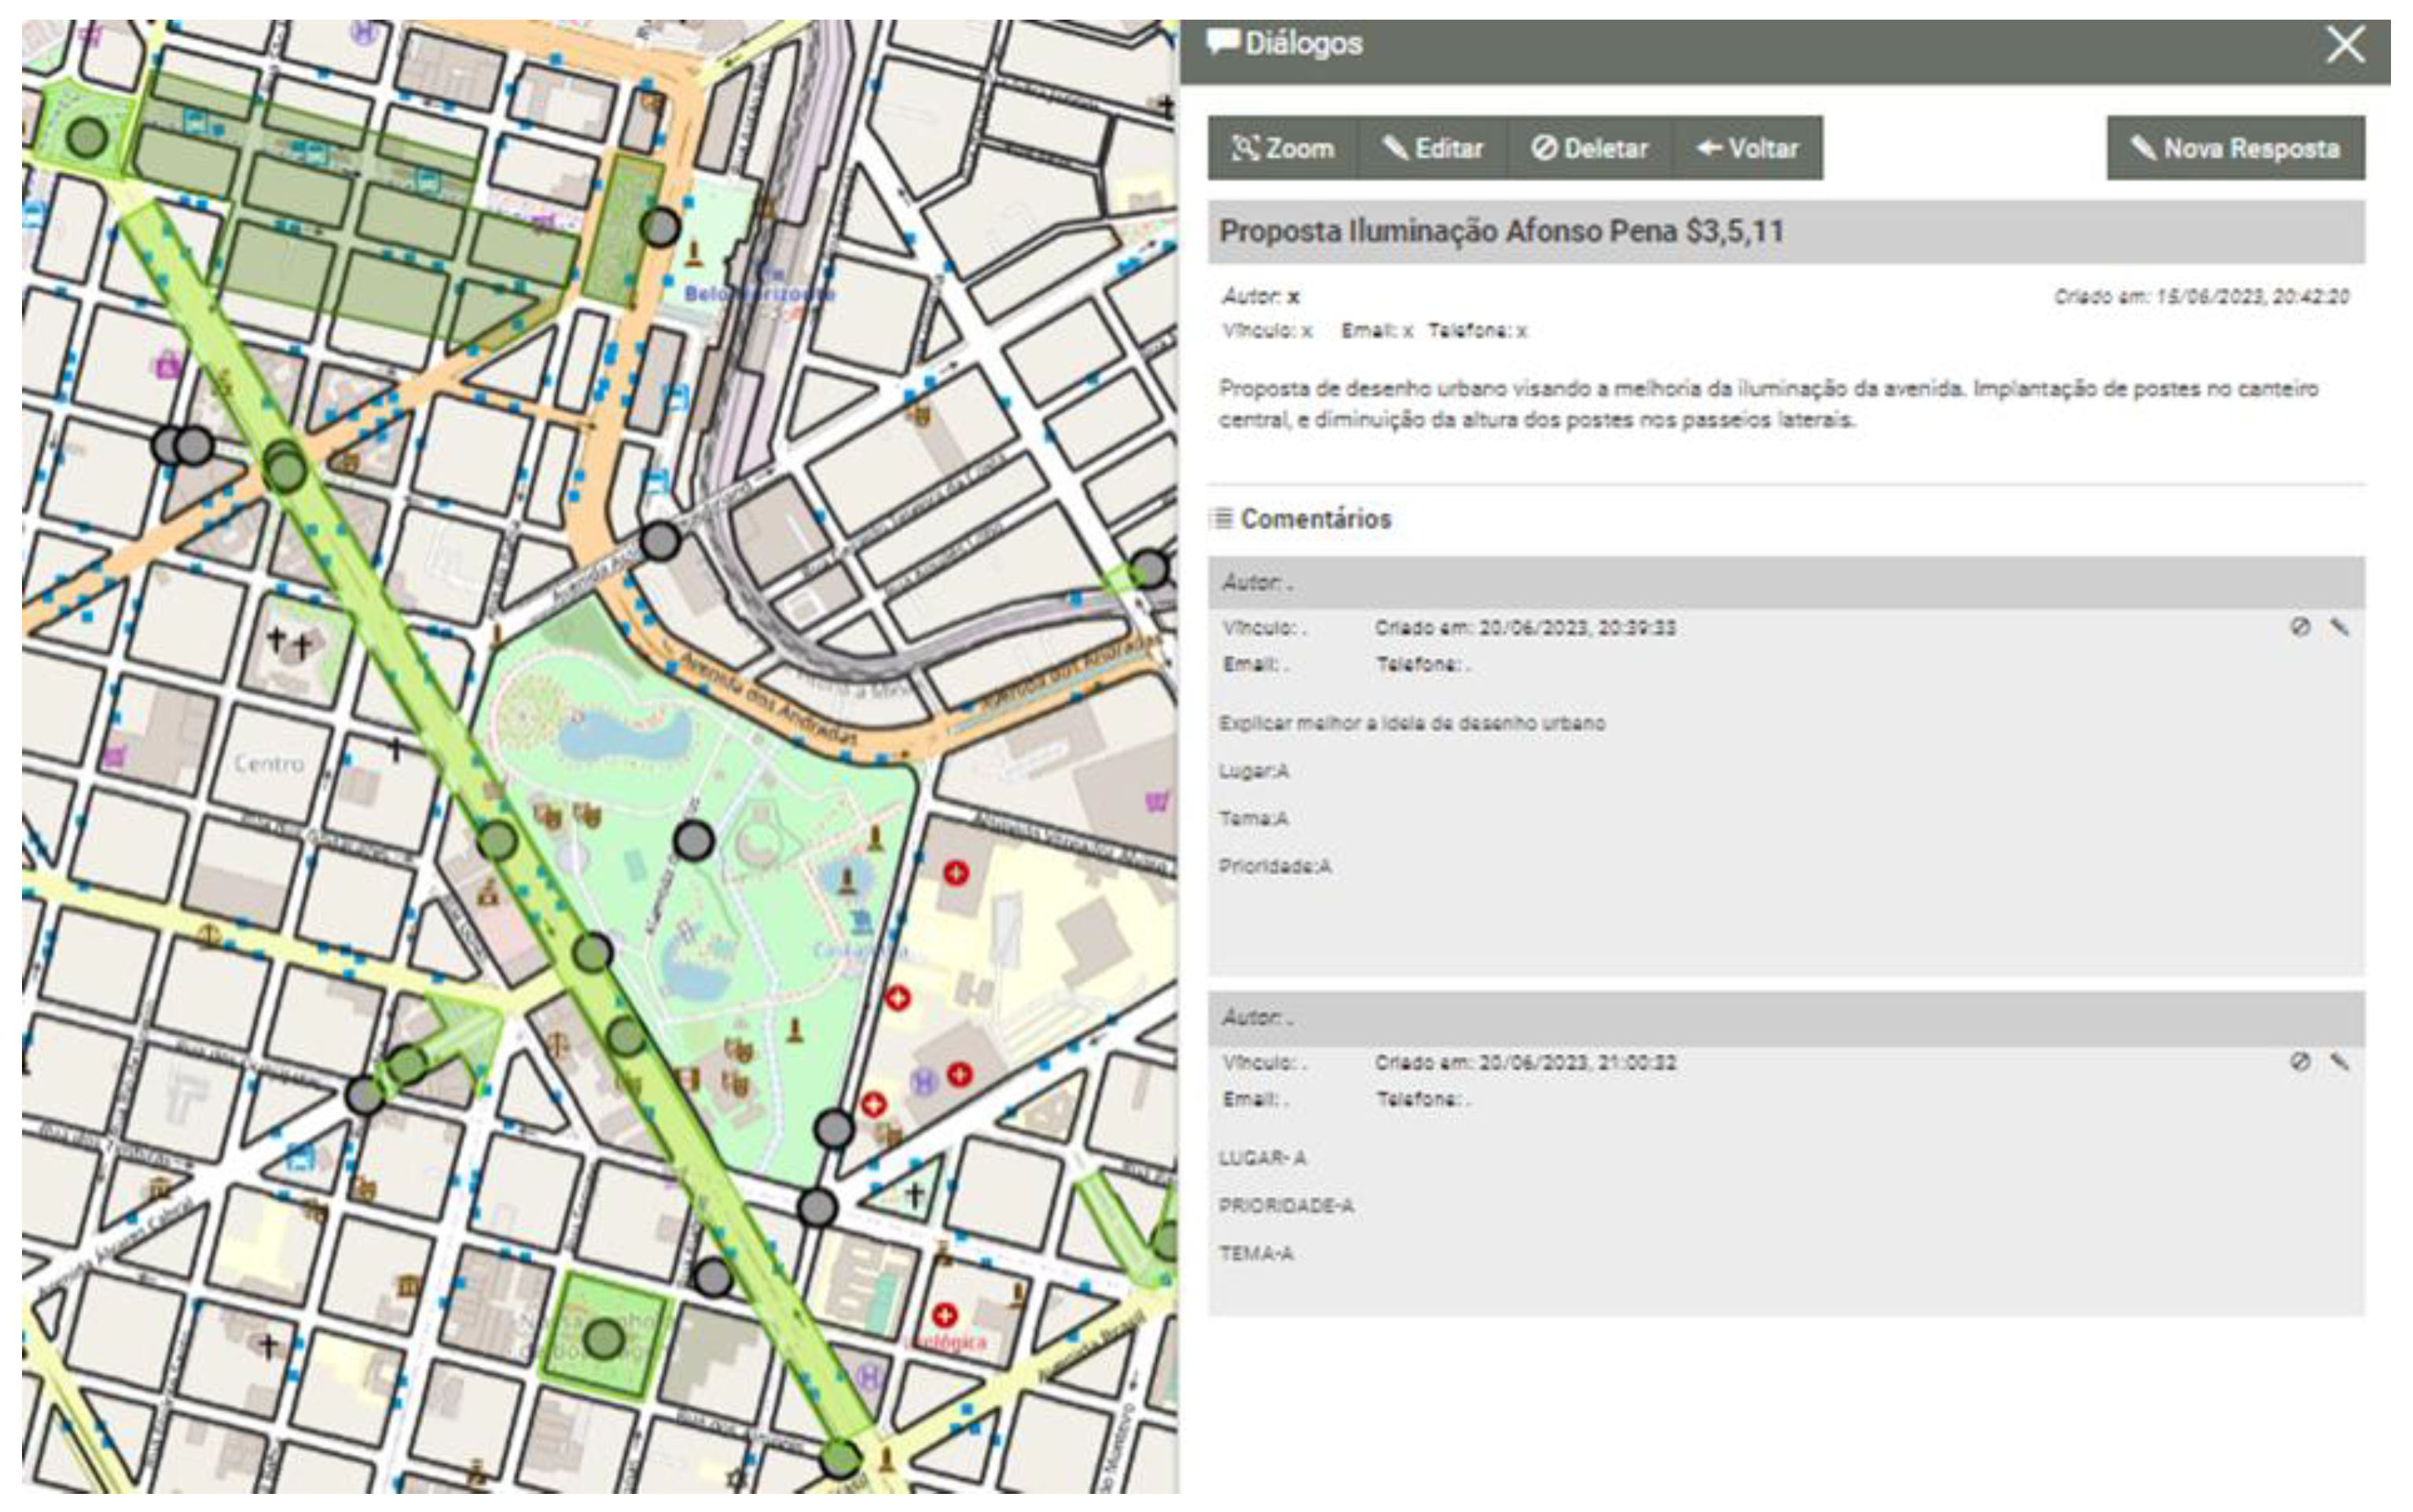The image size is (2413, 1512).
Task: Go back using the Voltar button
Action: point(1747,148)
